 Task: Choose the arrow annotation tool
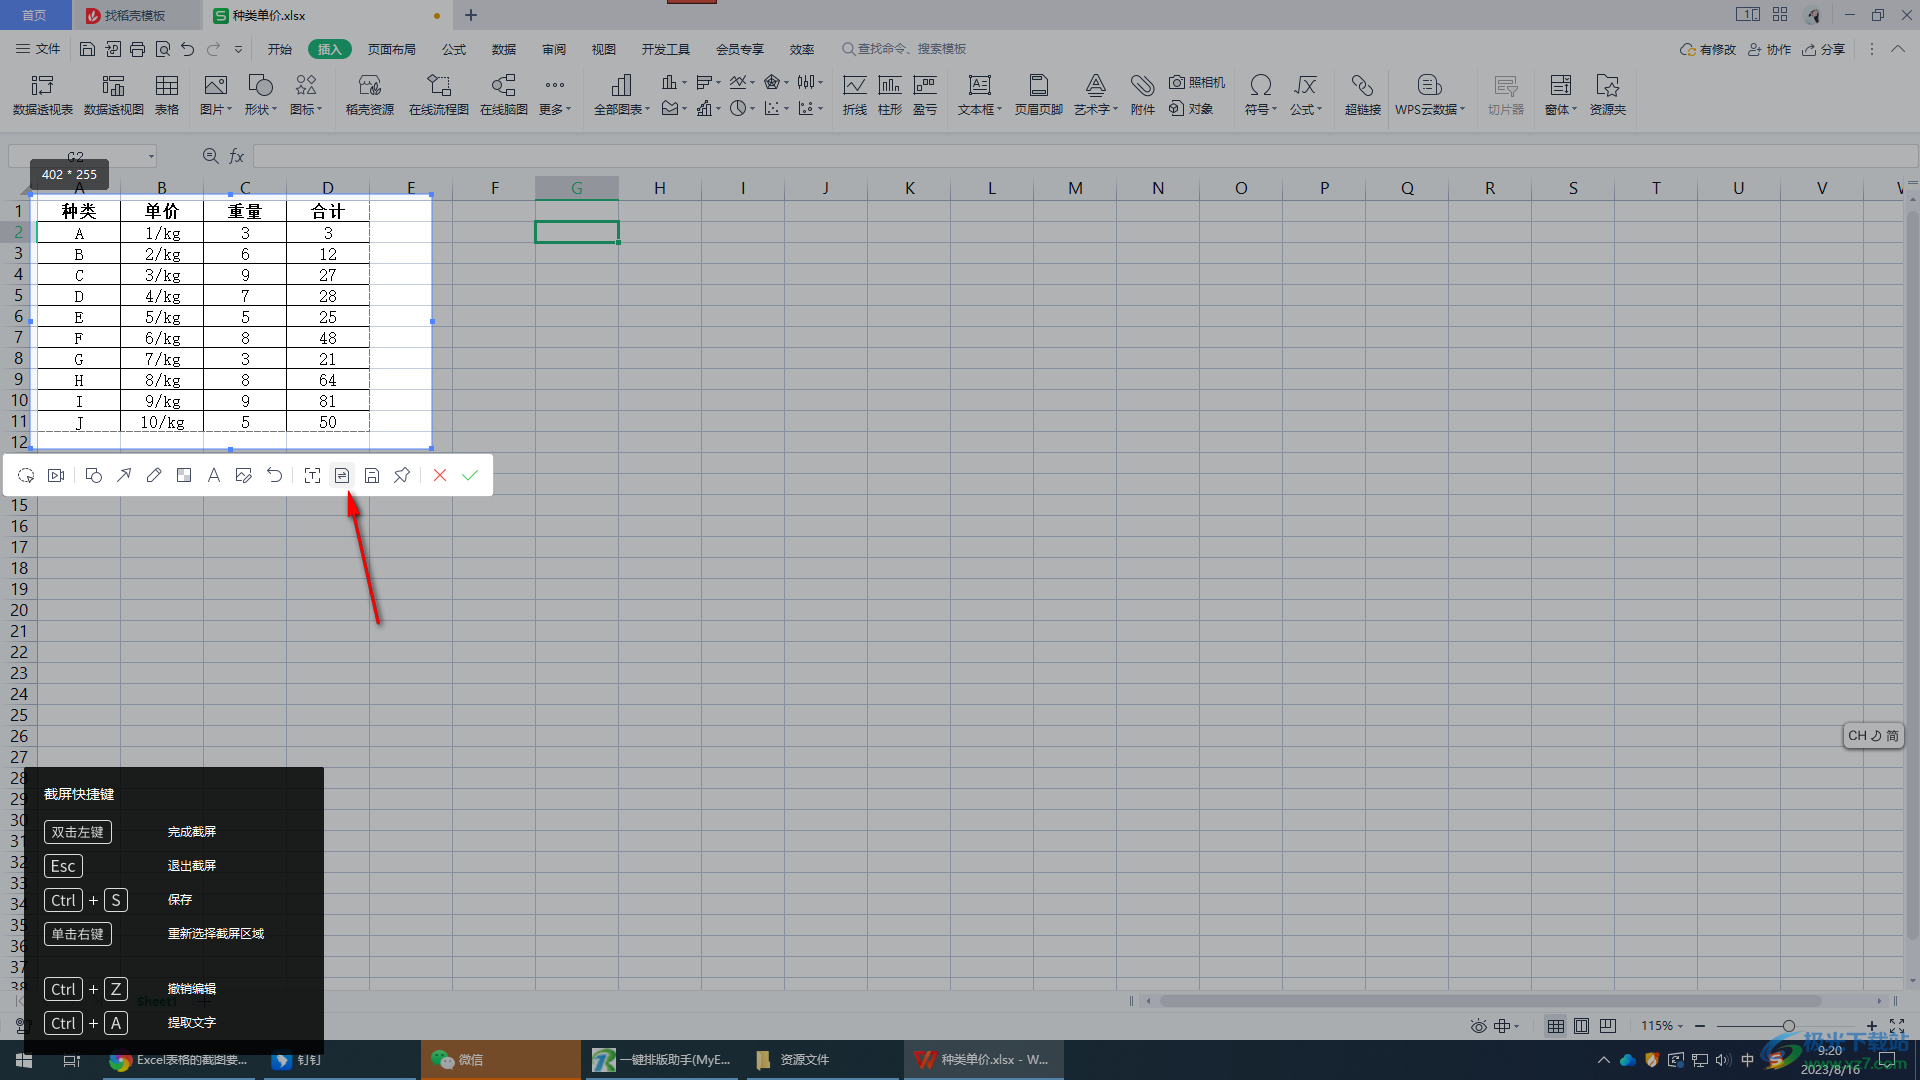pos(124,476)
